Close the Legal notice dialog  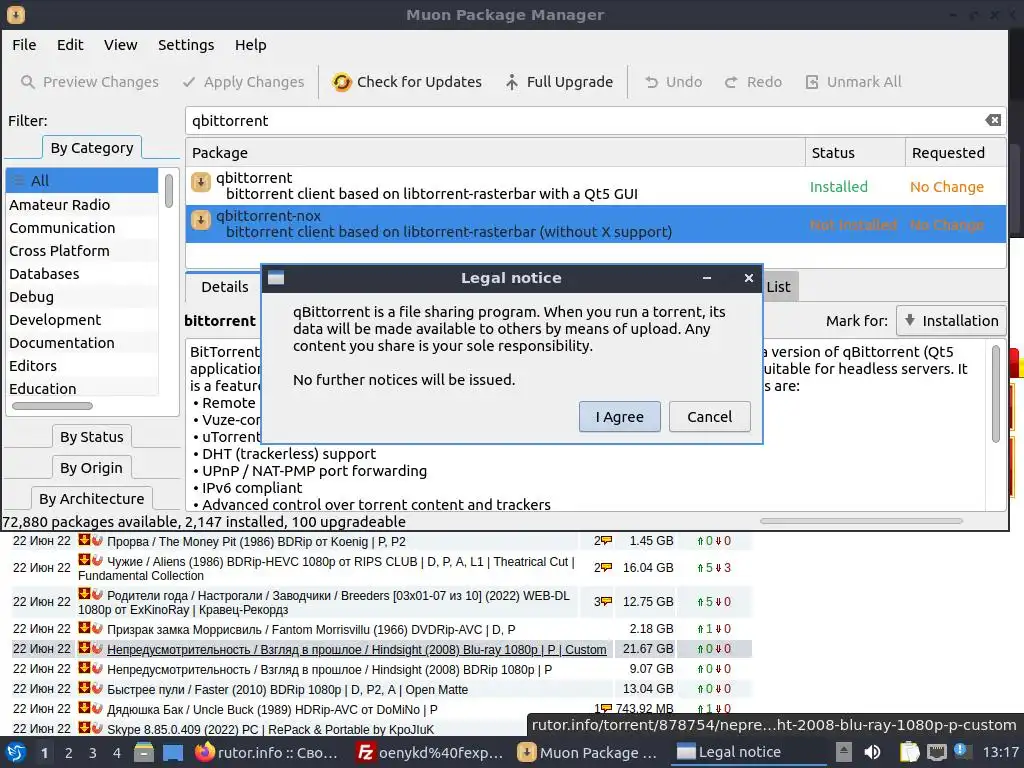coord(748,278)
